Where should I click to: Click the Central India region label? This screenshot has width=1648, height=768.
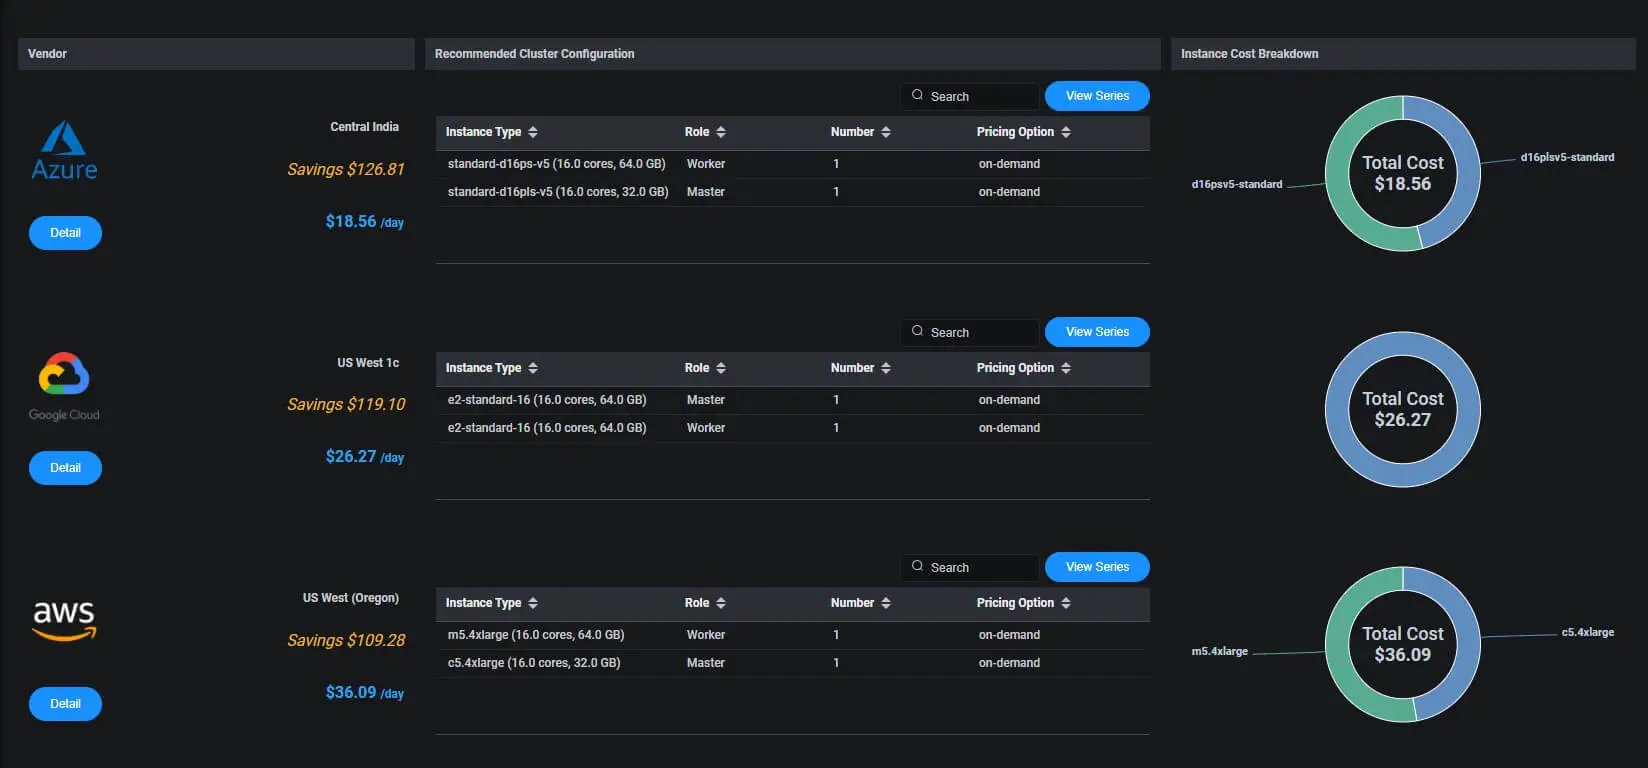pyautogui.click(x=364, y=127)
